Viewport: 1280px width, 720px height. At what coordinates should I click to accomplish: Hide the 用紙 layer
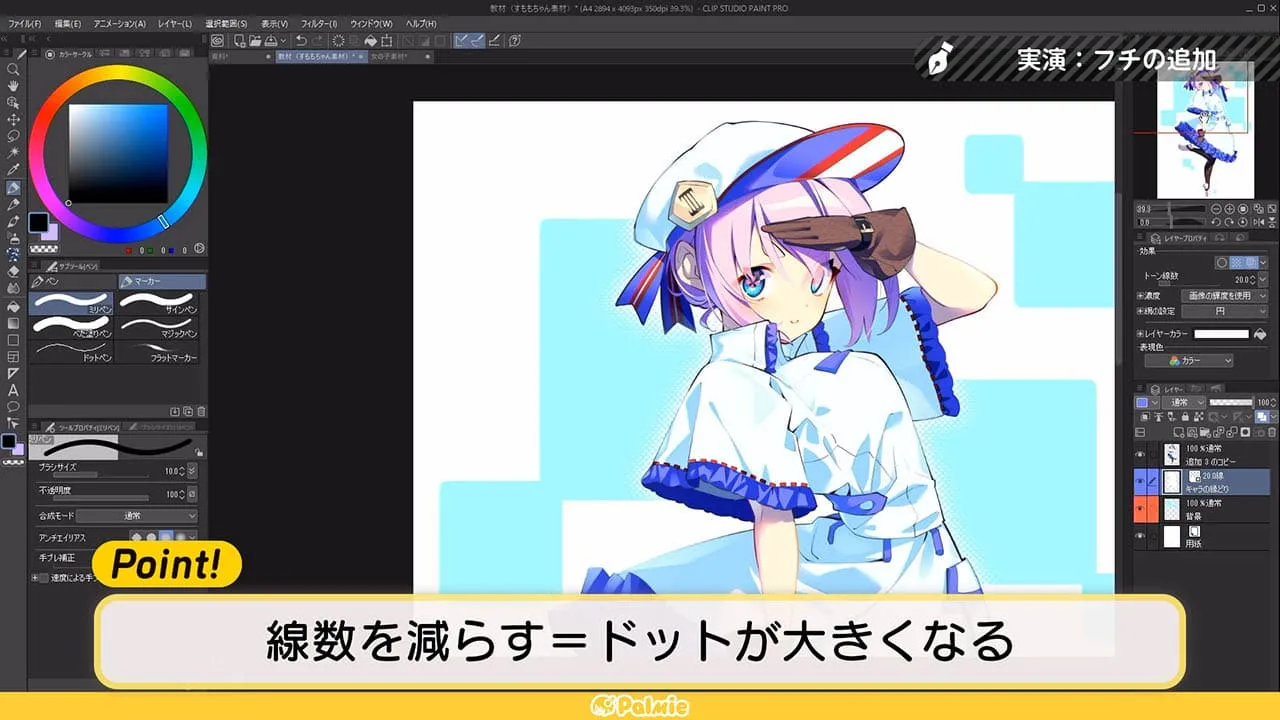coord(1139,533)
